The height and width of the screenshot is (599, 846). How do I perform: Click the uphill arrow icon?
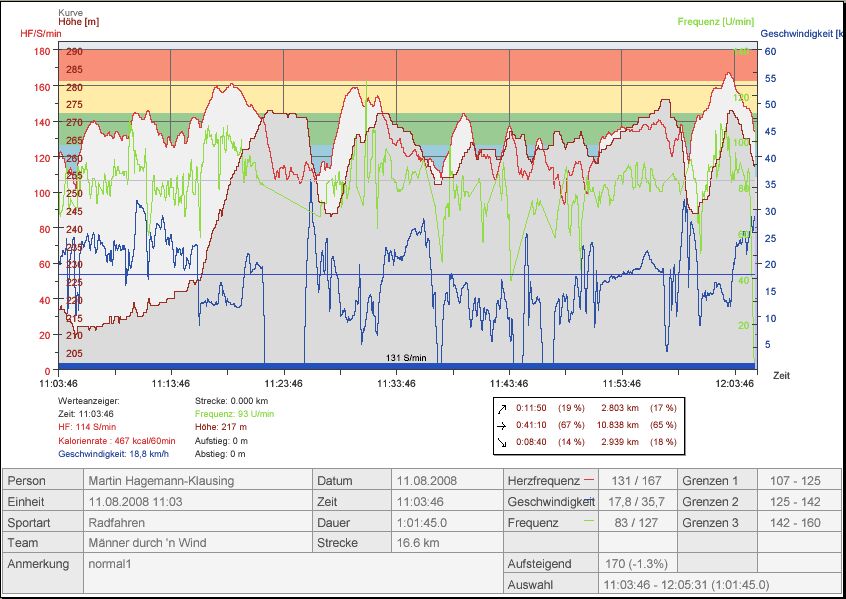502,408
